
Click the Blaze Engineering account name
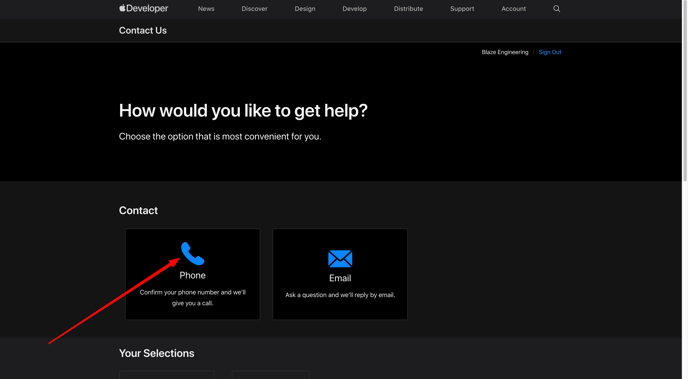coord(505,52)
